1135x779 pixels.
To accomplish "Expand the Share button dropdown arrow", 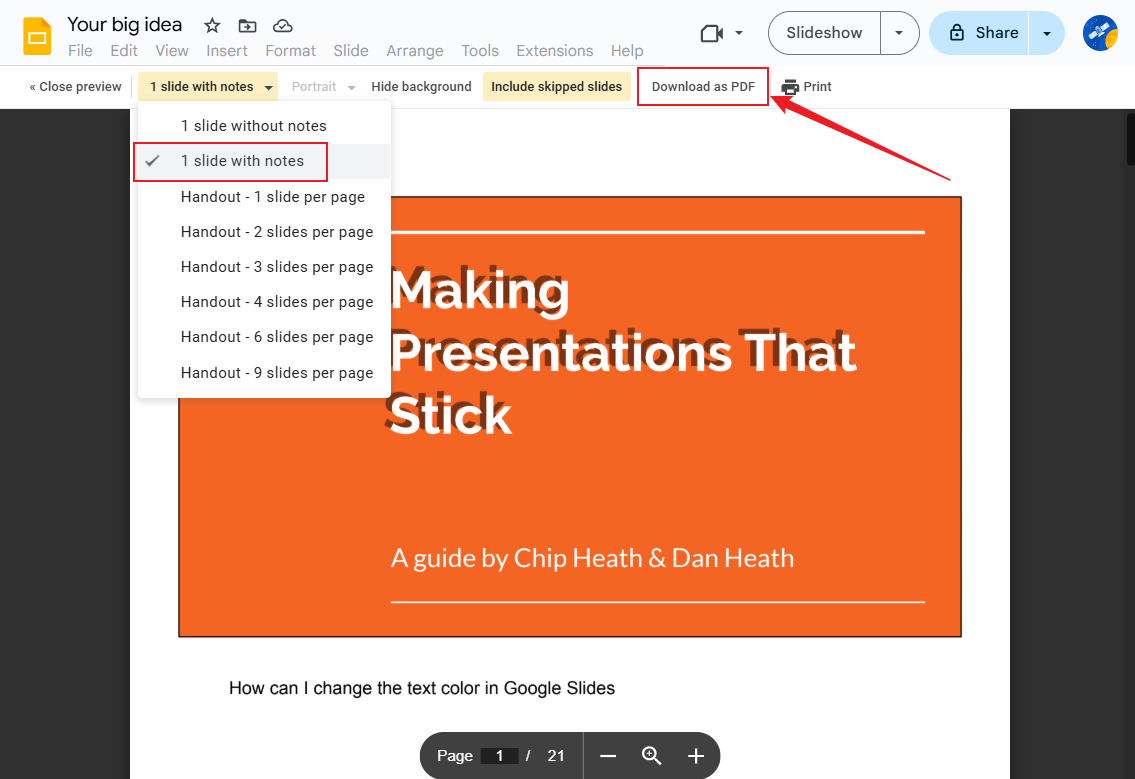I will (x=1047, y=32).
